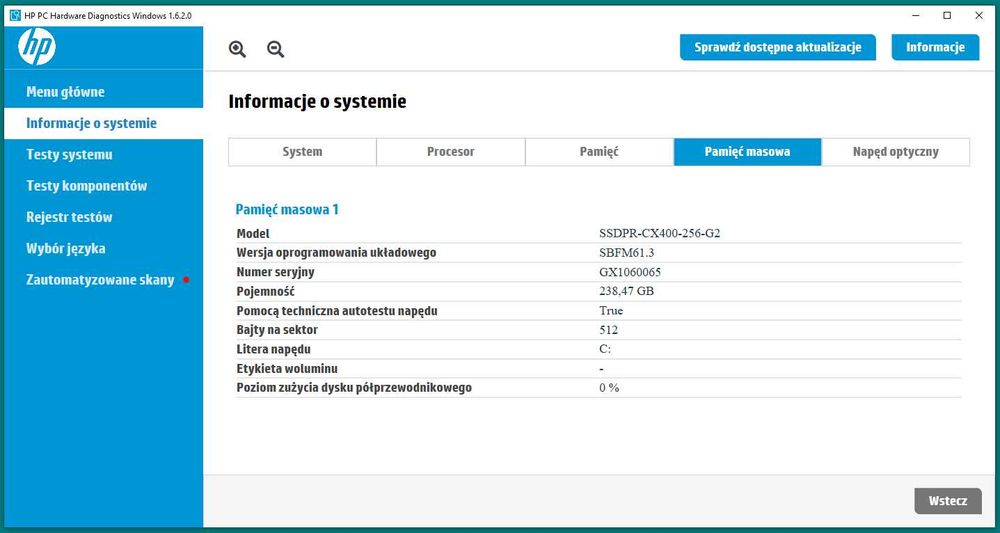Click the Informacje button
This screenshot has height=533, width=1000.
pyautogui.click(x=935, y=47)
